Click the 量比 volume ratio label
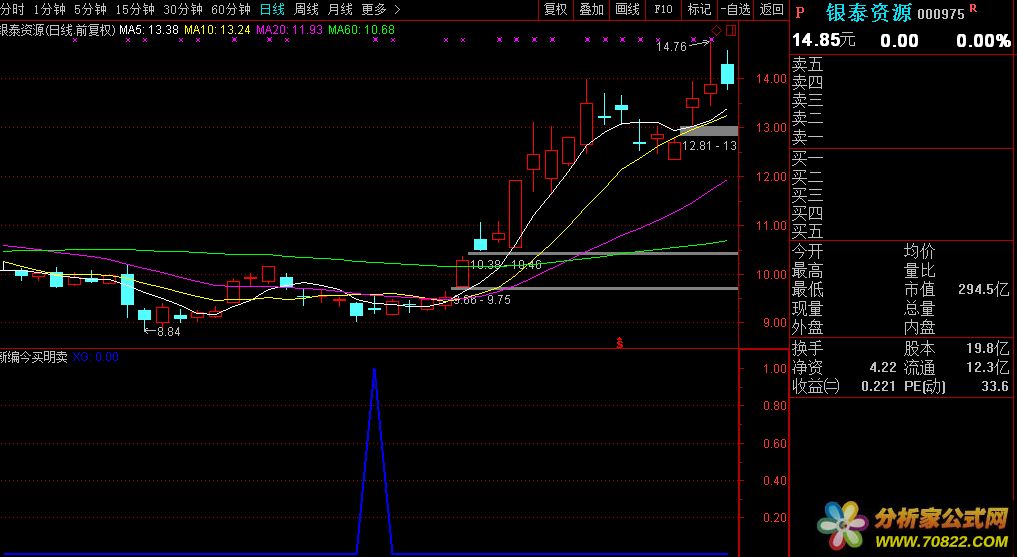The image size is (1017, 557). pyautogui.click(x=919, y=270)
